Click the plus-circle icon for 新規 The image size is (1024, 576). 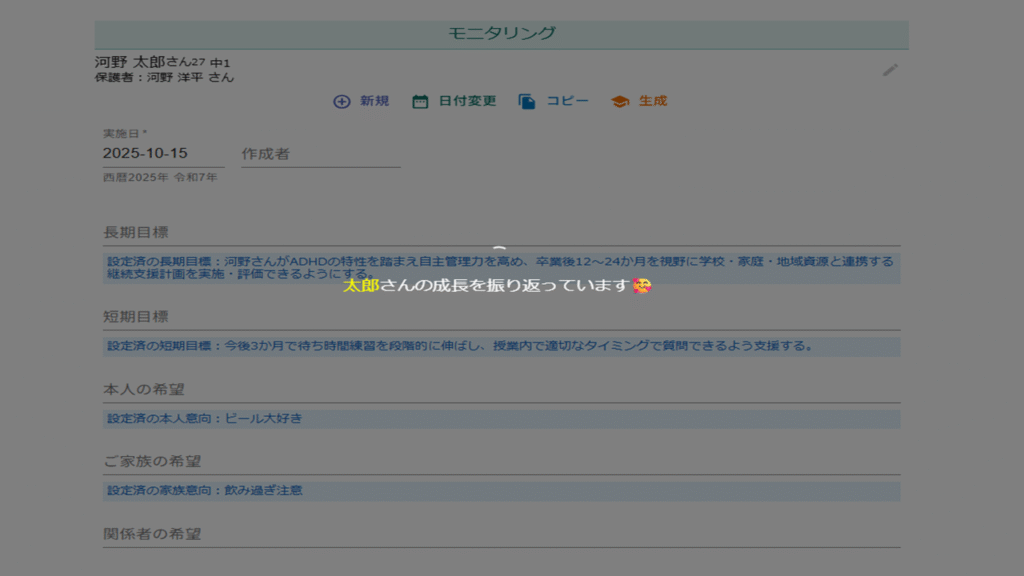tap(342, 101)
